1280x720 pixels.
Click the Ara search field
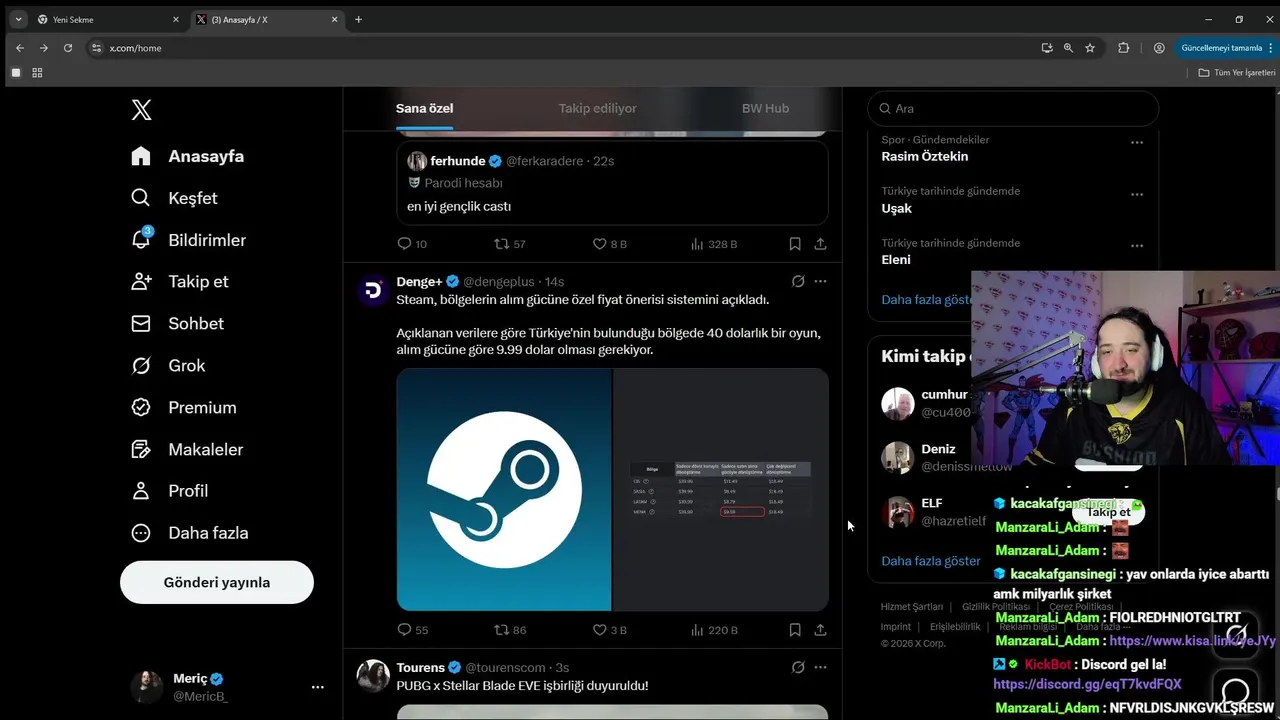[1013, 108]
